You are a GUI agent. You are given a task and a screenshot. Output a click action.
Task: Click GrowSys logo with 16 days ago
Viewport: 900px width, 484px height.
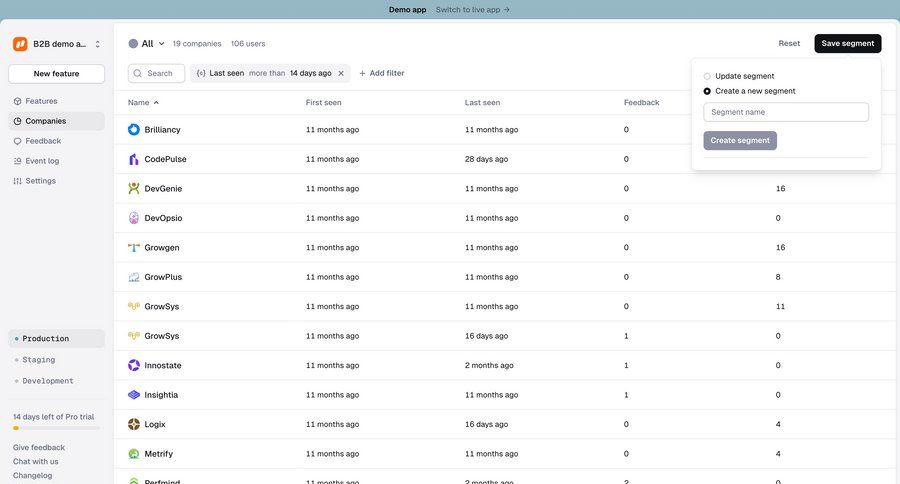click(134, 336)
